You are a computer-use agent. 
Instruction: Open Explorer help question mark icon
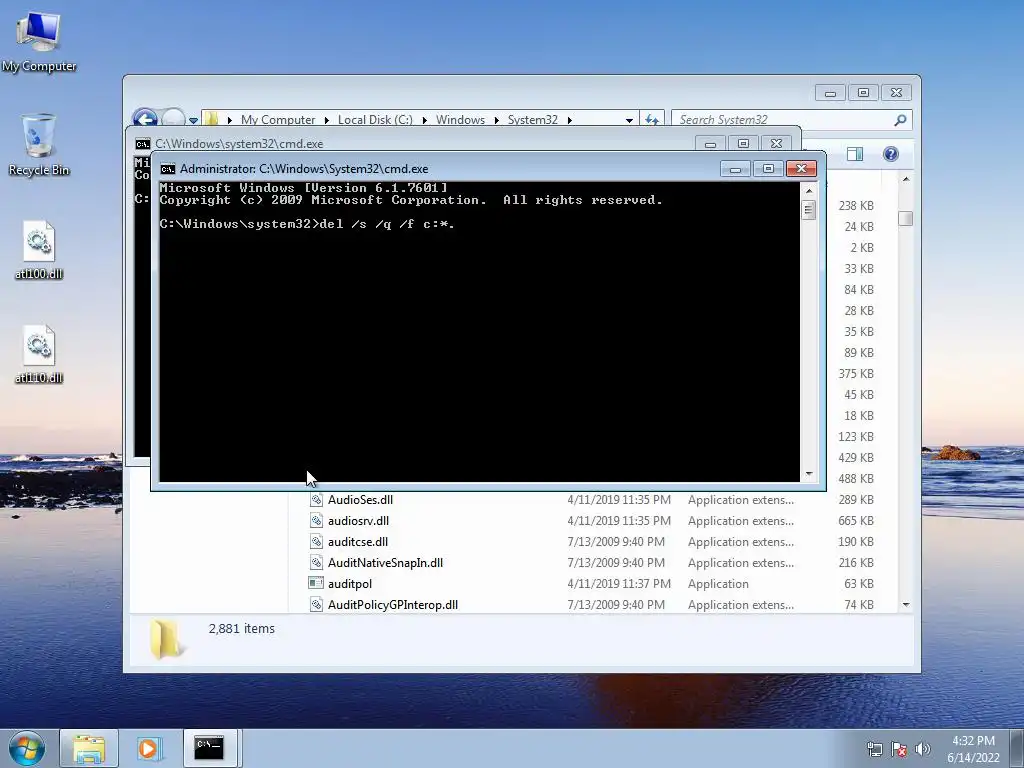(x=891, y=154)
